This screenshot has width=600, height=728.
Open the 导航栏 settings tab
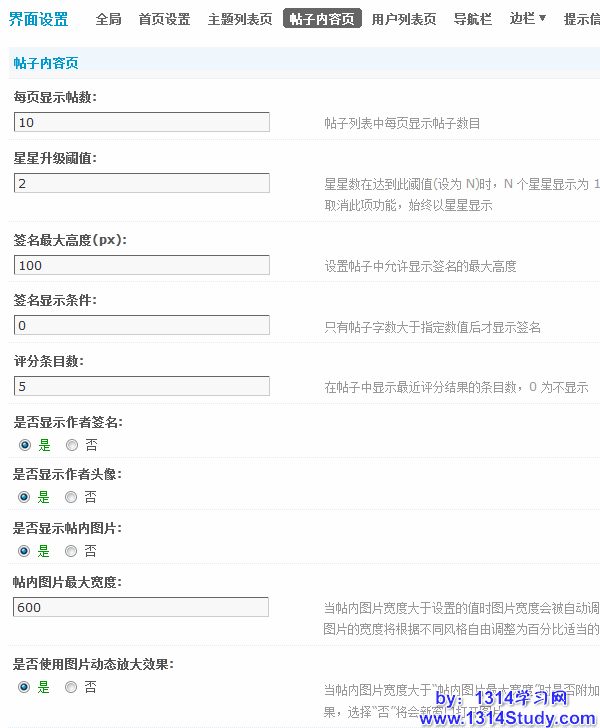tap(472, 19)
